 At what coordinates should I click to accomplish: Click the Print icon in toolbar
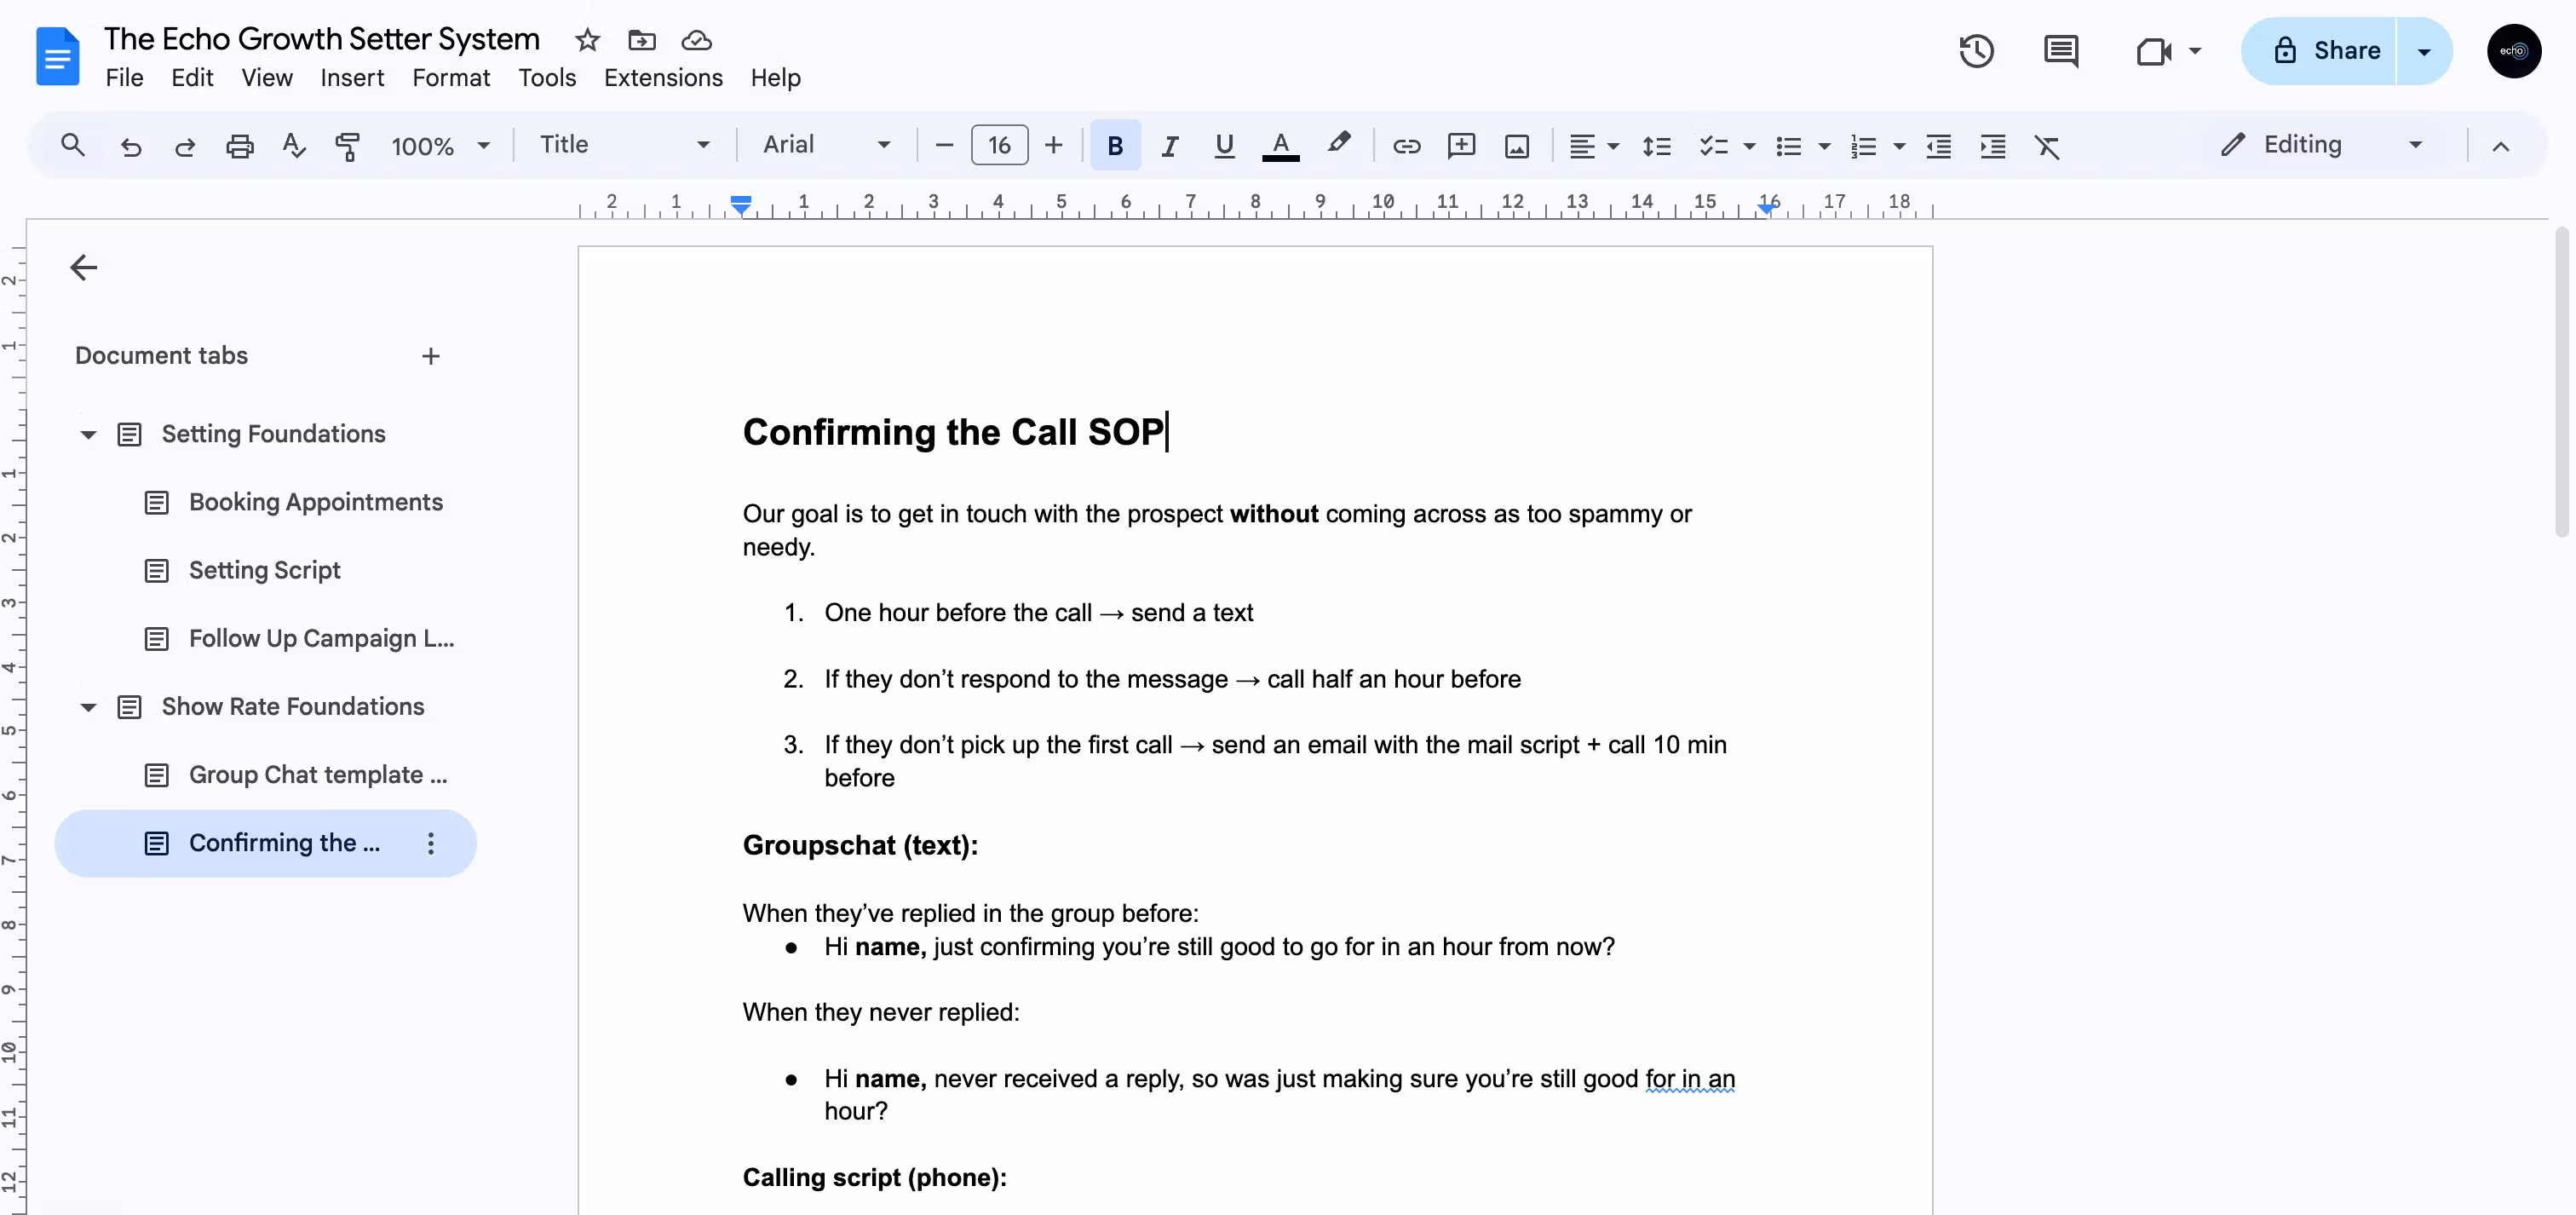click(x=239, y=146)
